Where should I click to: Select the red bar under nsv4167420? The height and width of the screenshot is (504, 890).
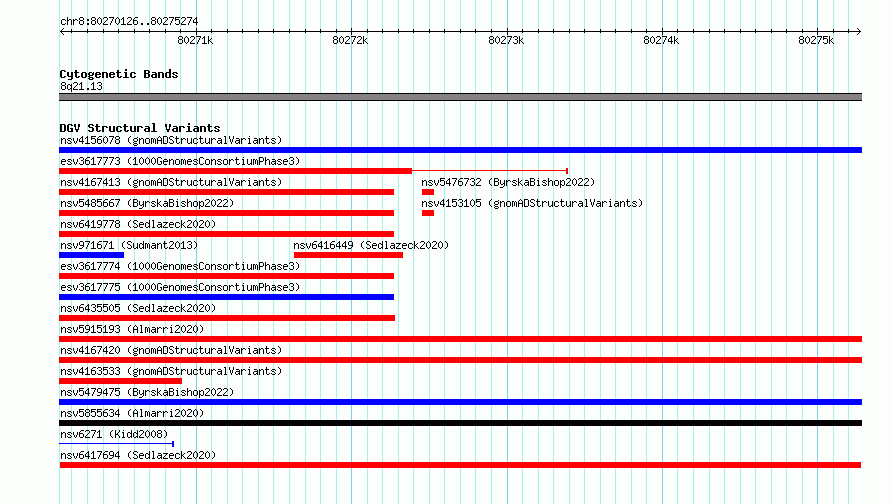(460, 360)
